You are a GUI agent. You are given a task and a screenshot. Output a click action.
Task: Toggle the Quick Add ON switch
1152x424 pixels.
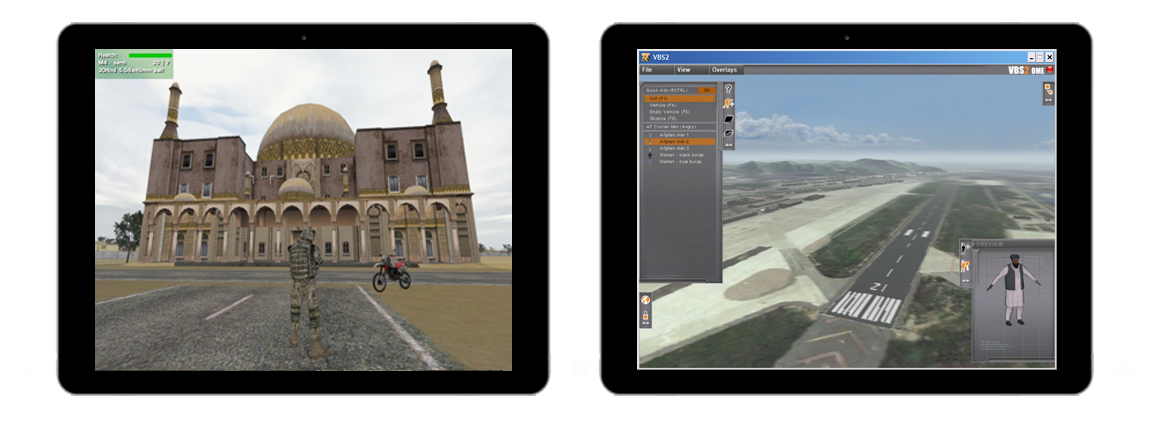[x=706, y=90]
